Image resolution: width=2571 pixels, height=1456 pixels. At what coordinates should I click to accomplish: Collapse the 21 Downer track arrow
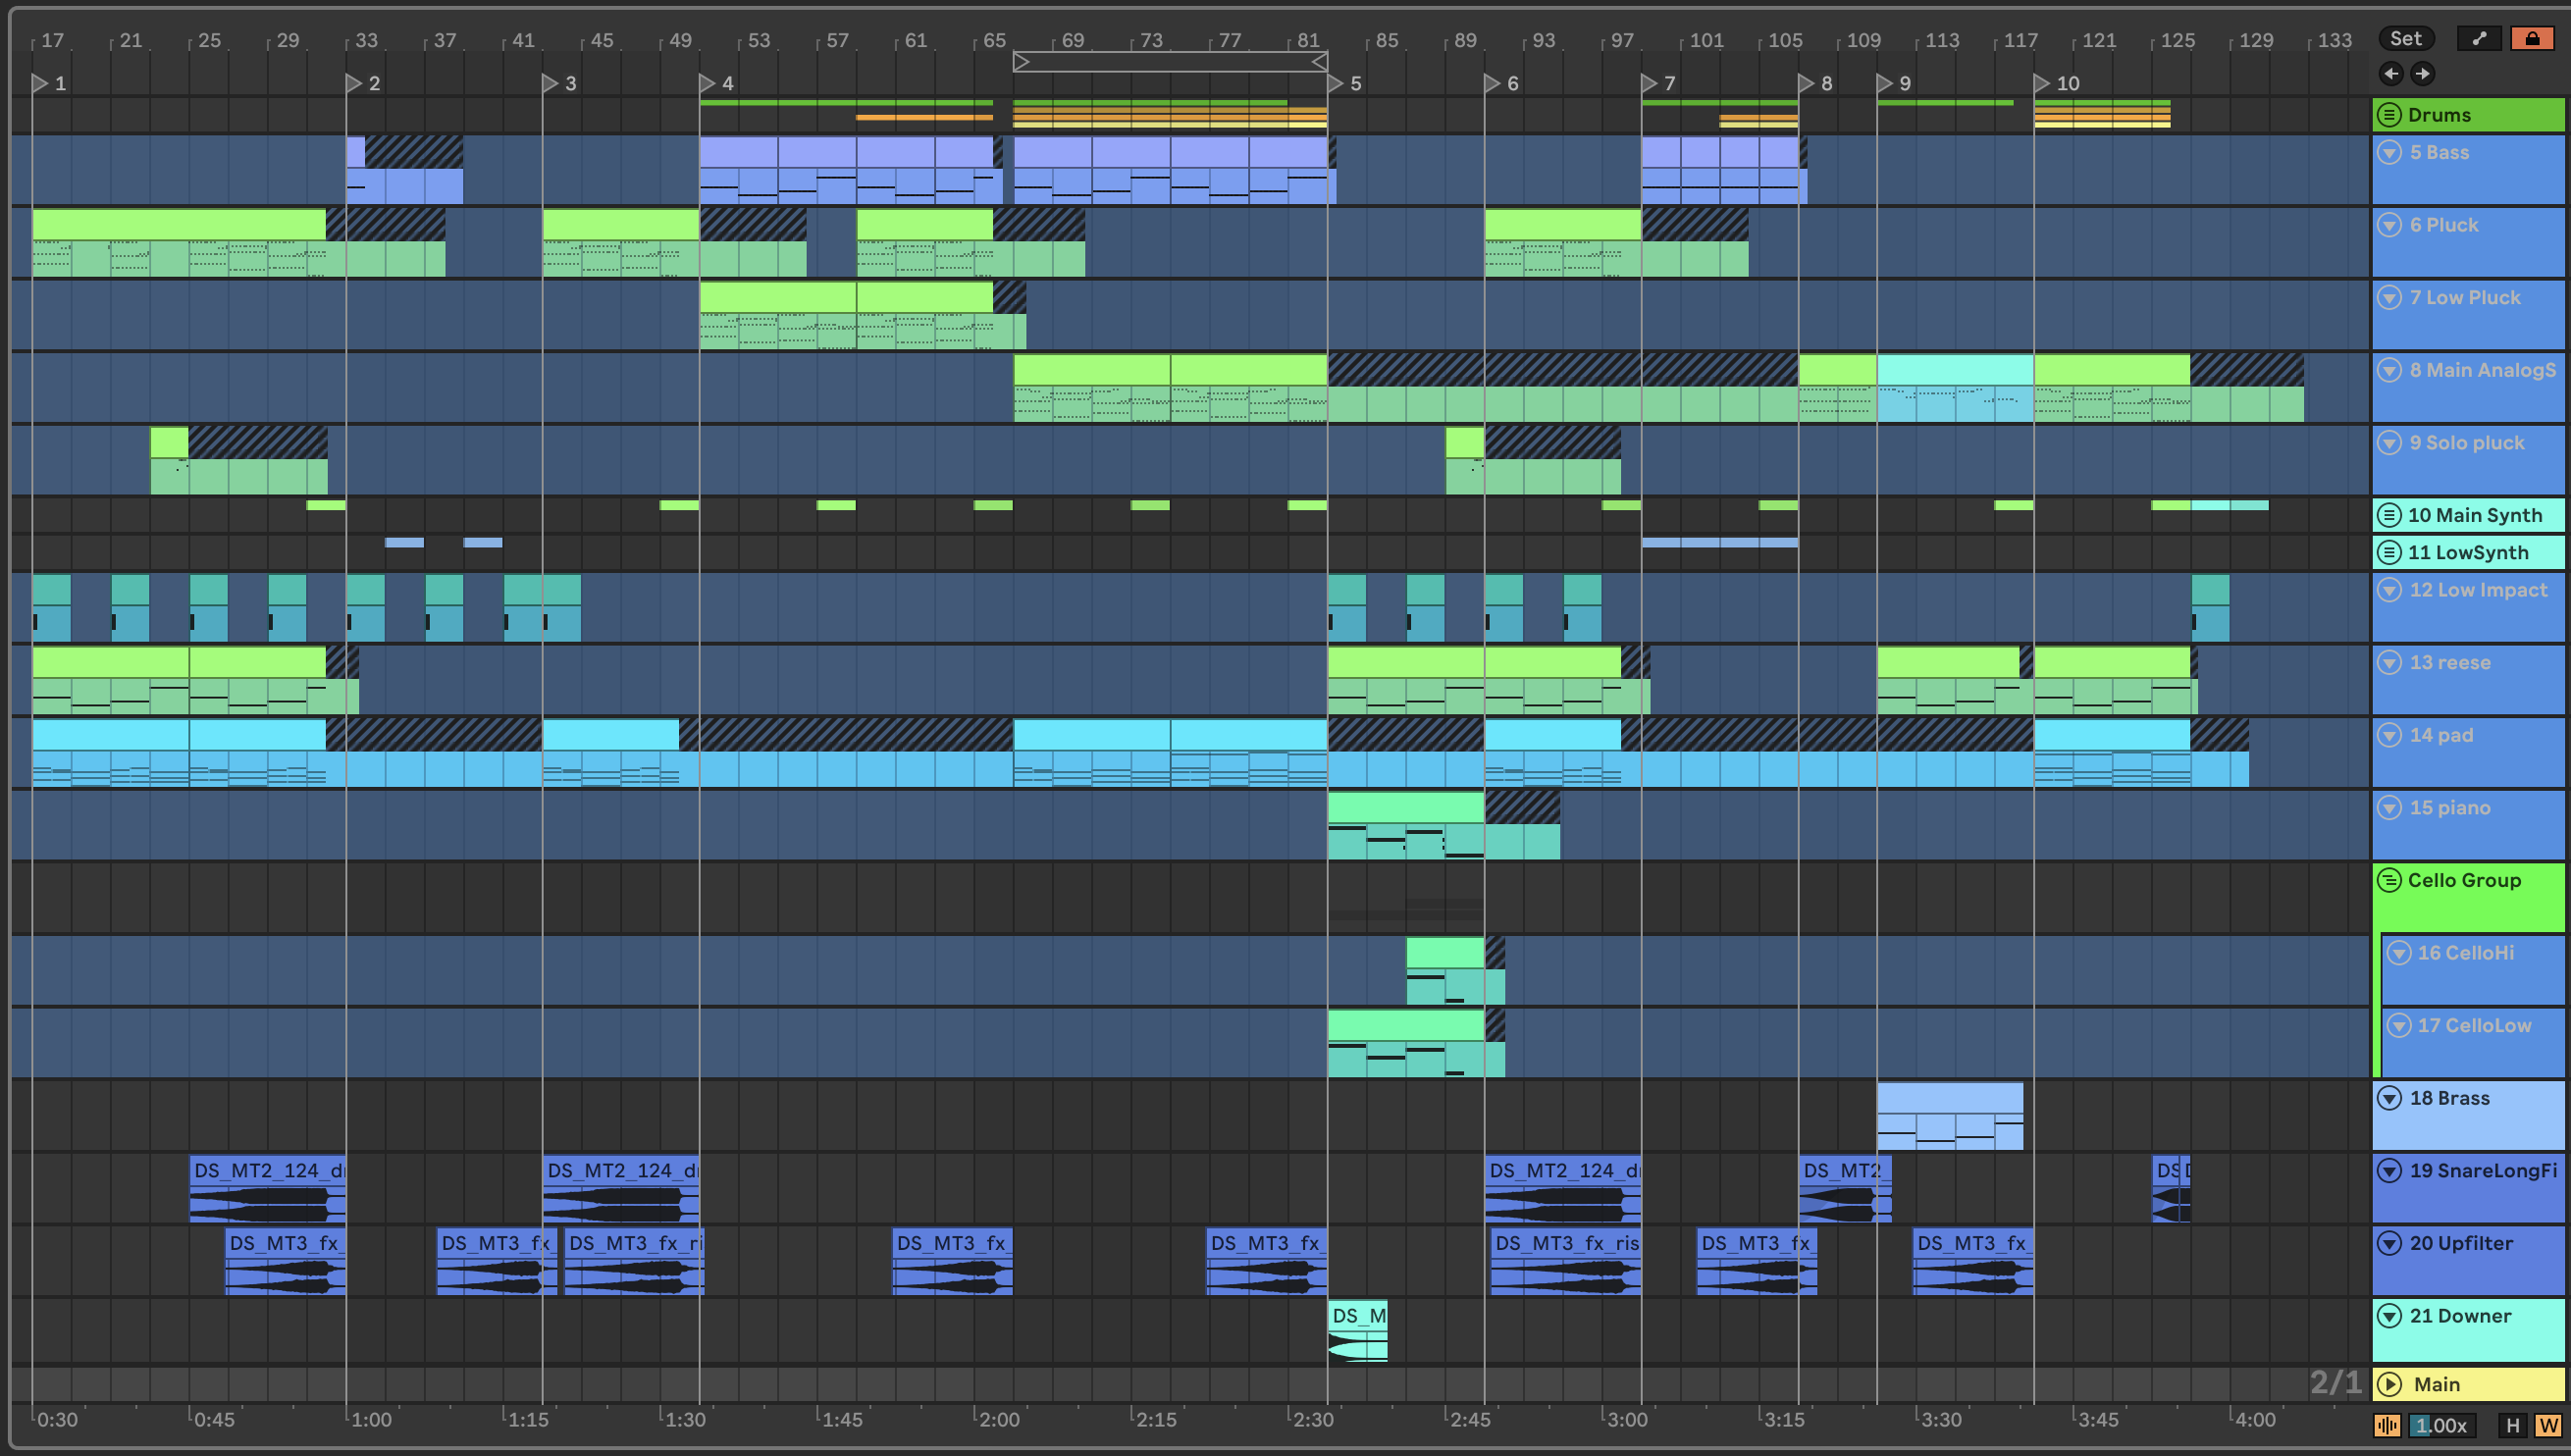[2389, 1316]
